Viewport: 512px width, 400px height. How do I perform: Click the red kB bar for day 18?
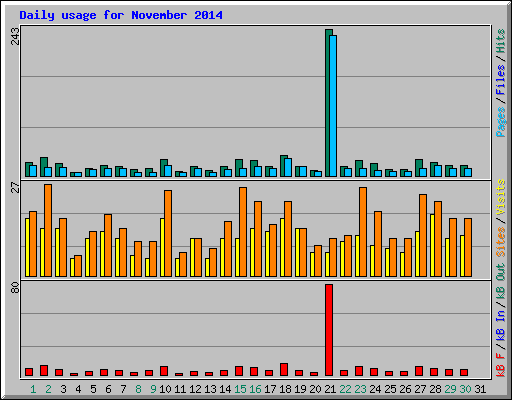coord(284,370)
